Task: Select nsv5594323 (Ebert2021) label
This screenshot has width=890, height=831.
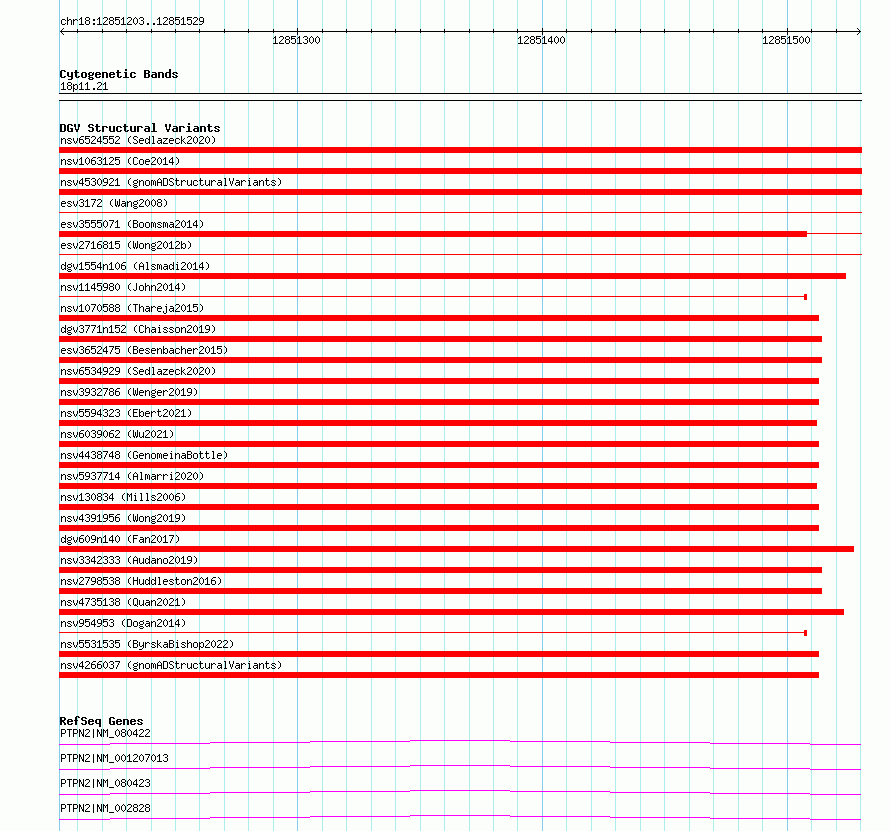Action: click(126, 413)
